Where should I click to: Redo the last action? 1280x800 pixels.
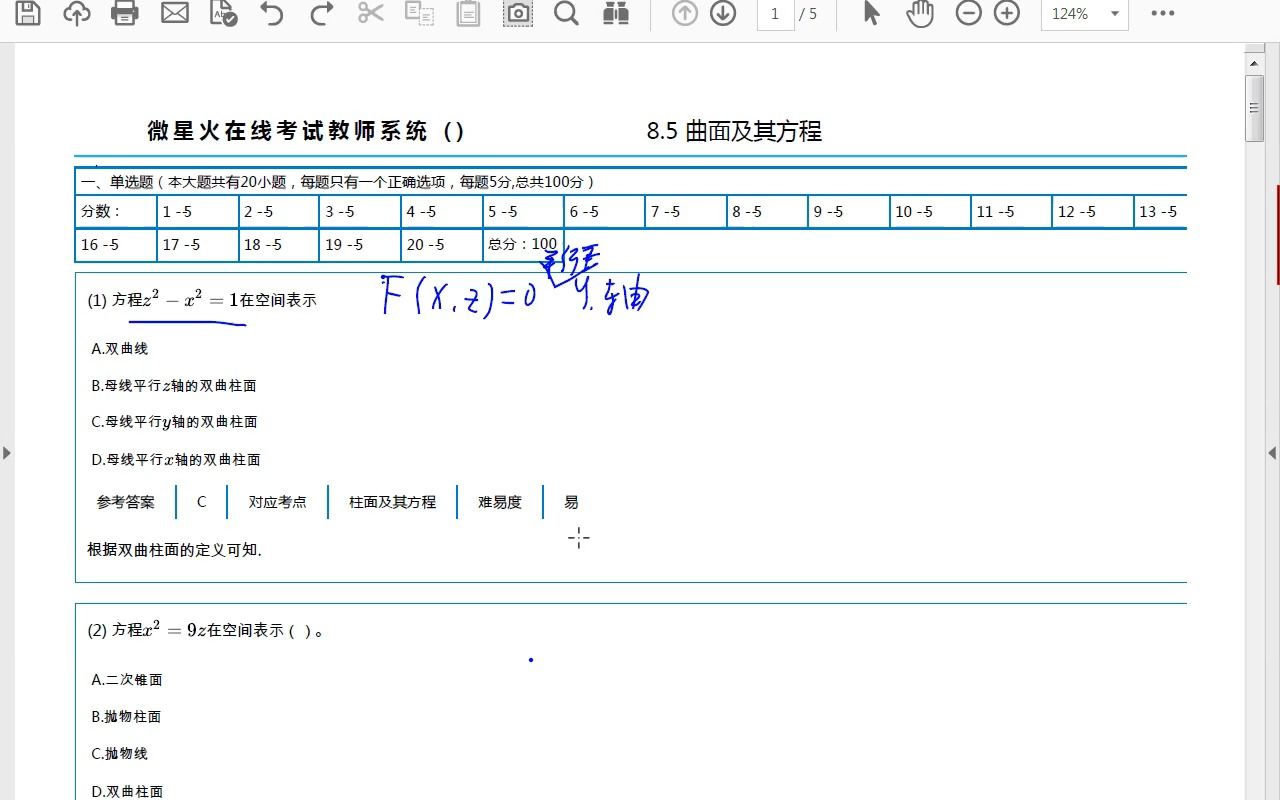coord(321,13)
